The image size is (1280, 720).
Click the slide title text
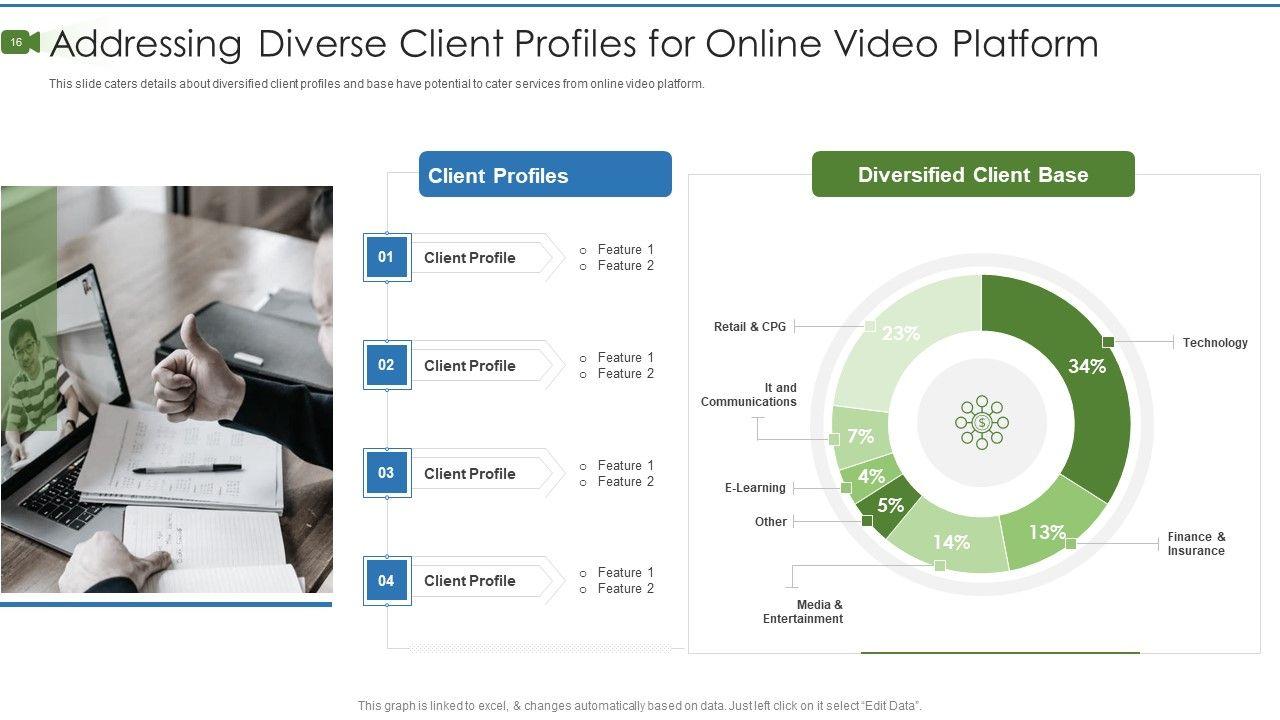coord(574,44)
